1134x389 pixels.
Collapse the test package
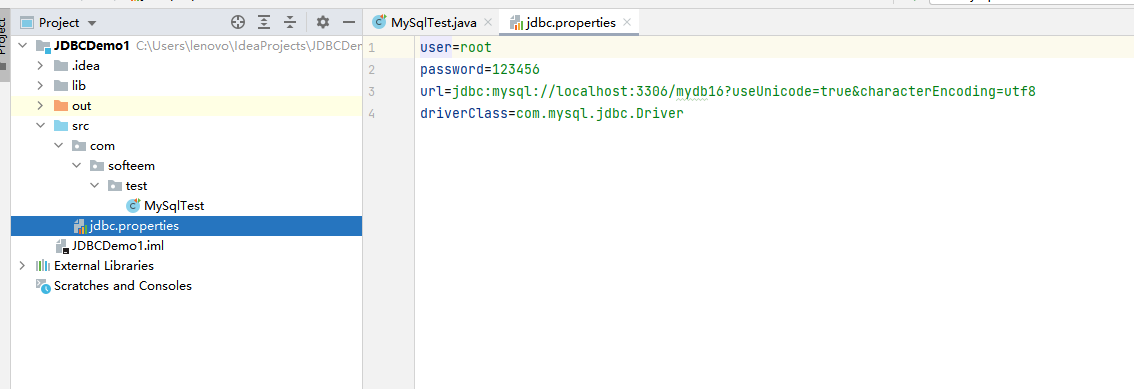tap(95, 186)
